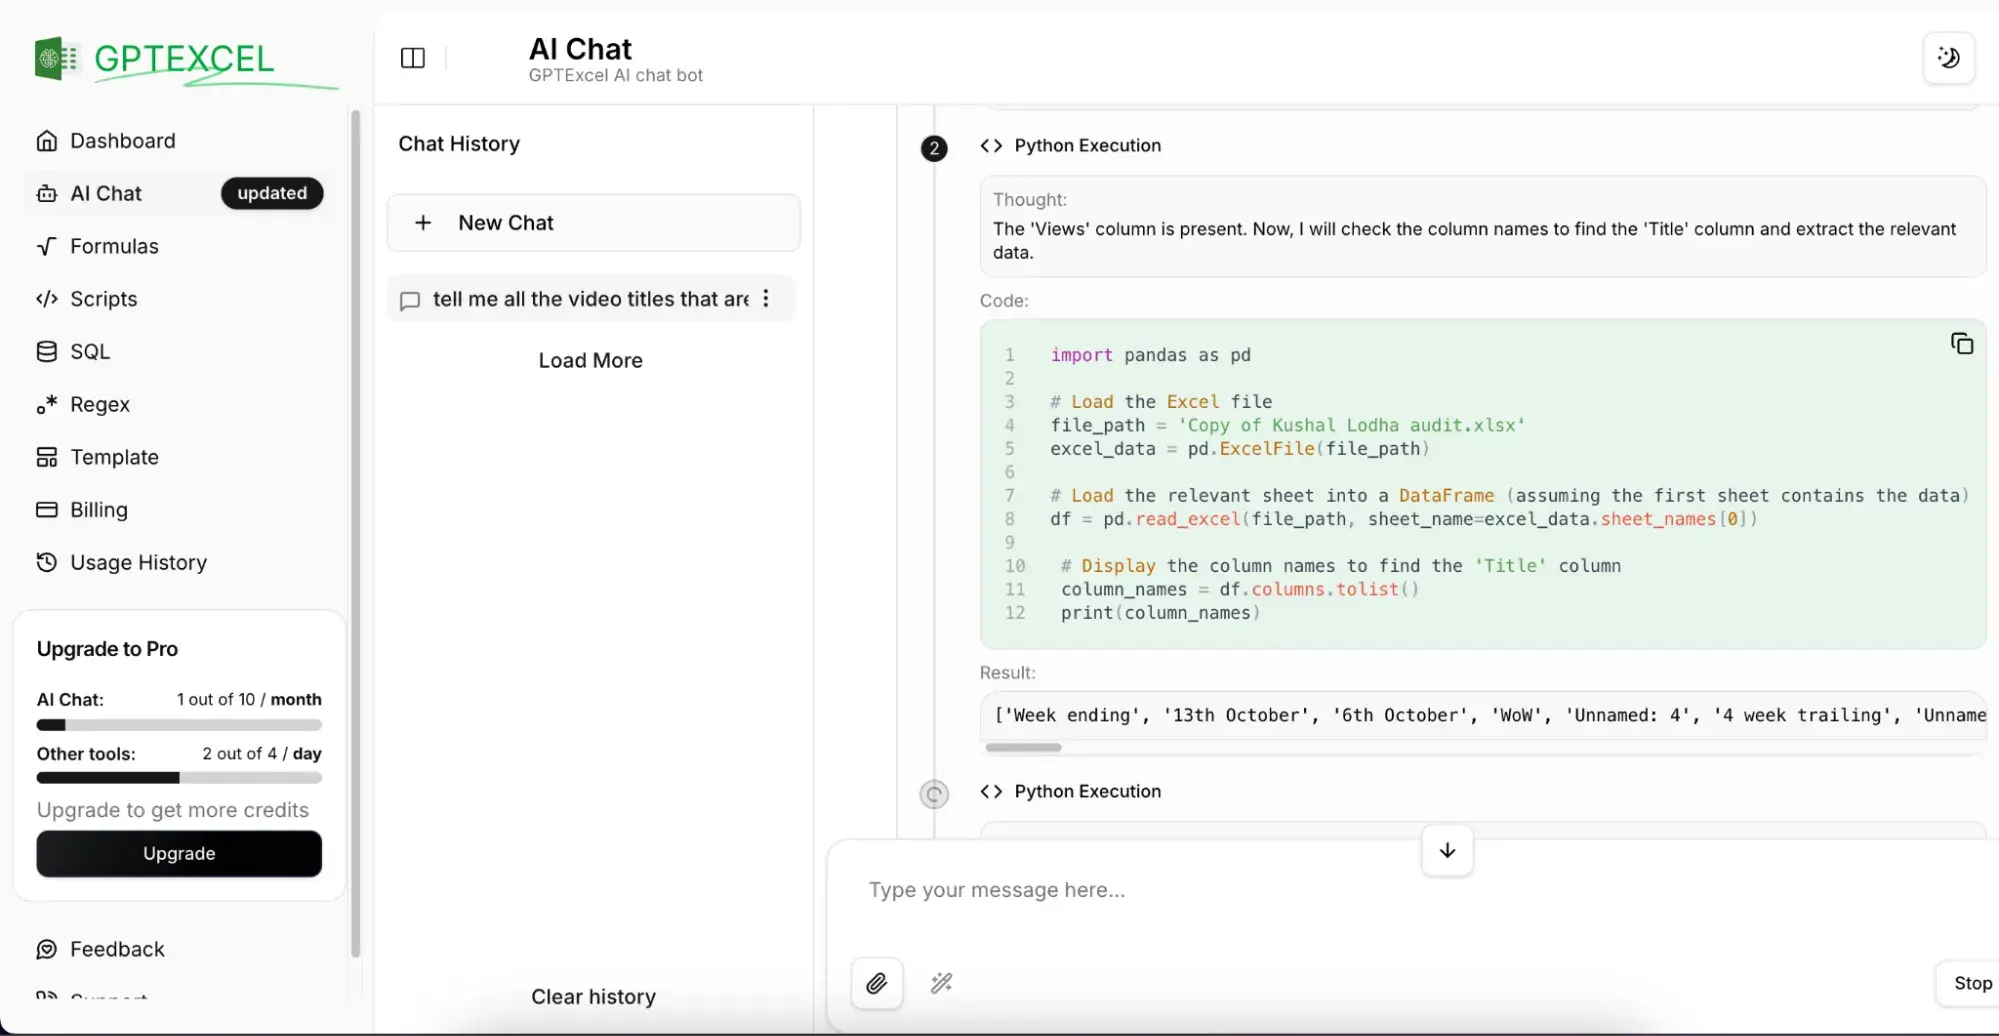The width and height of the screenshot is (1999, 1036).
Task: Click Load More chat history
Action: click(590, 360)
